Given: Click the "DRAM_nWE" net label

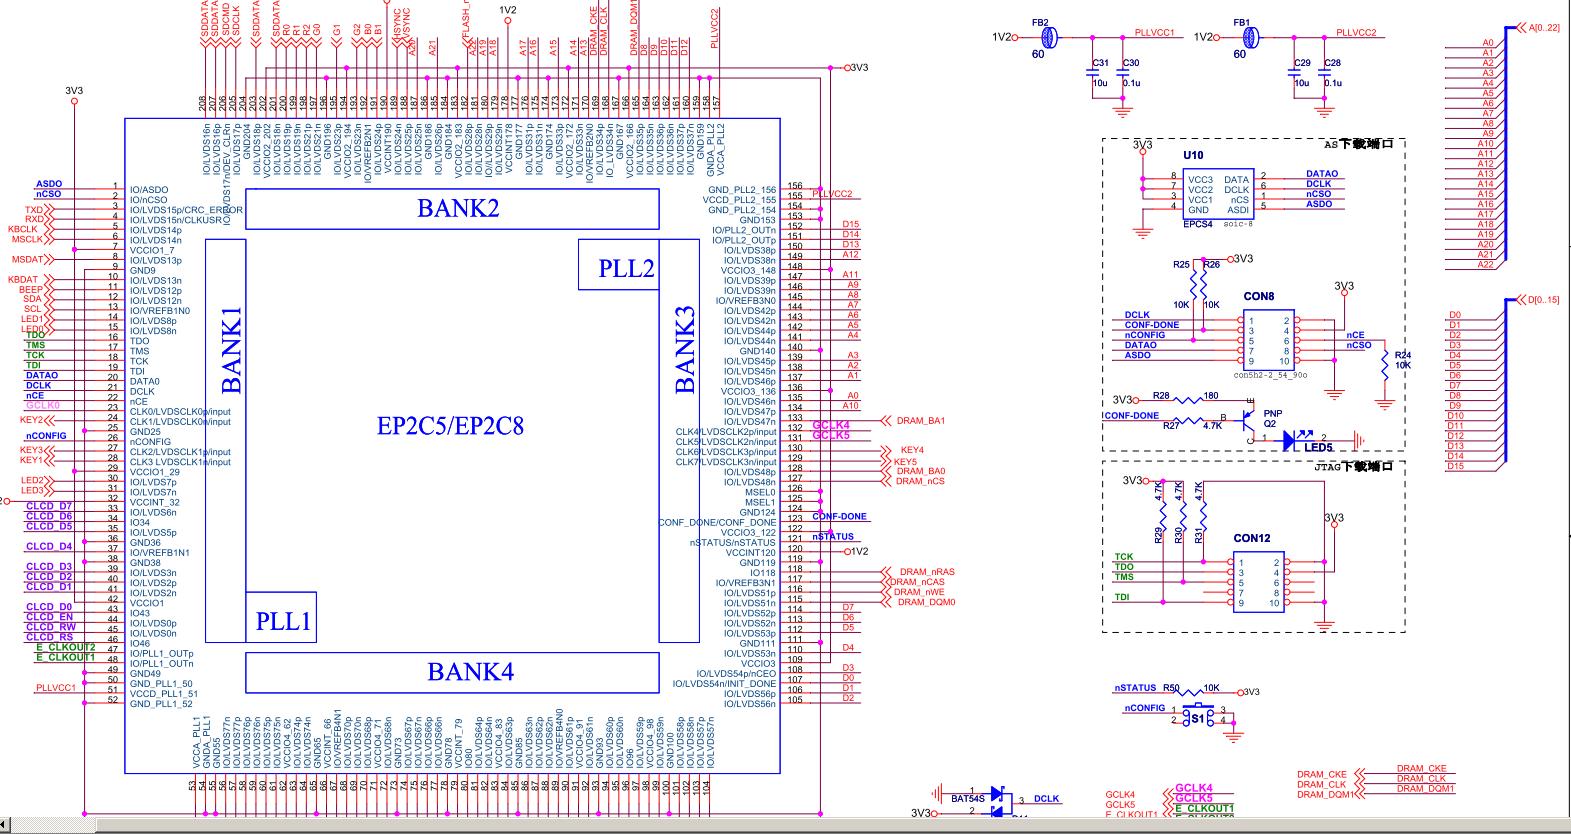Looking at the screenshot, I should coord(919,592).
